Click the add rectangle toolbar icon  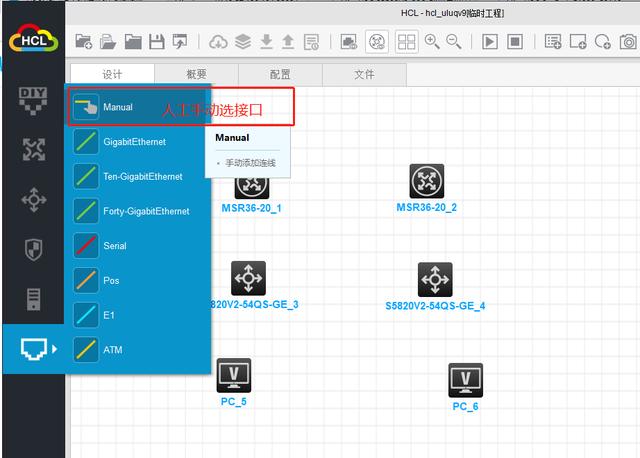pos(578,42)
